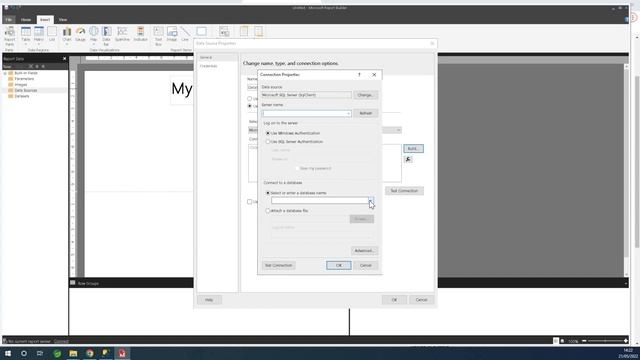640x360 pixels.
Task: Click Cancel in Data Source Properties dialog
Action: (x=421, y=300)
